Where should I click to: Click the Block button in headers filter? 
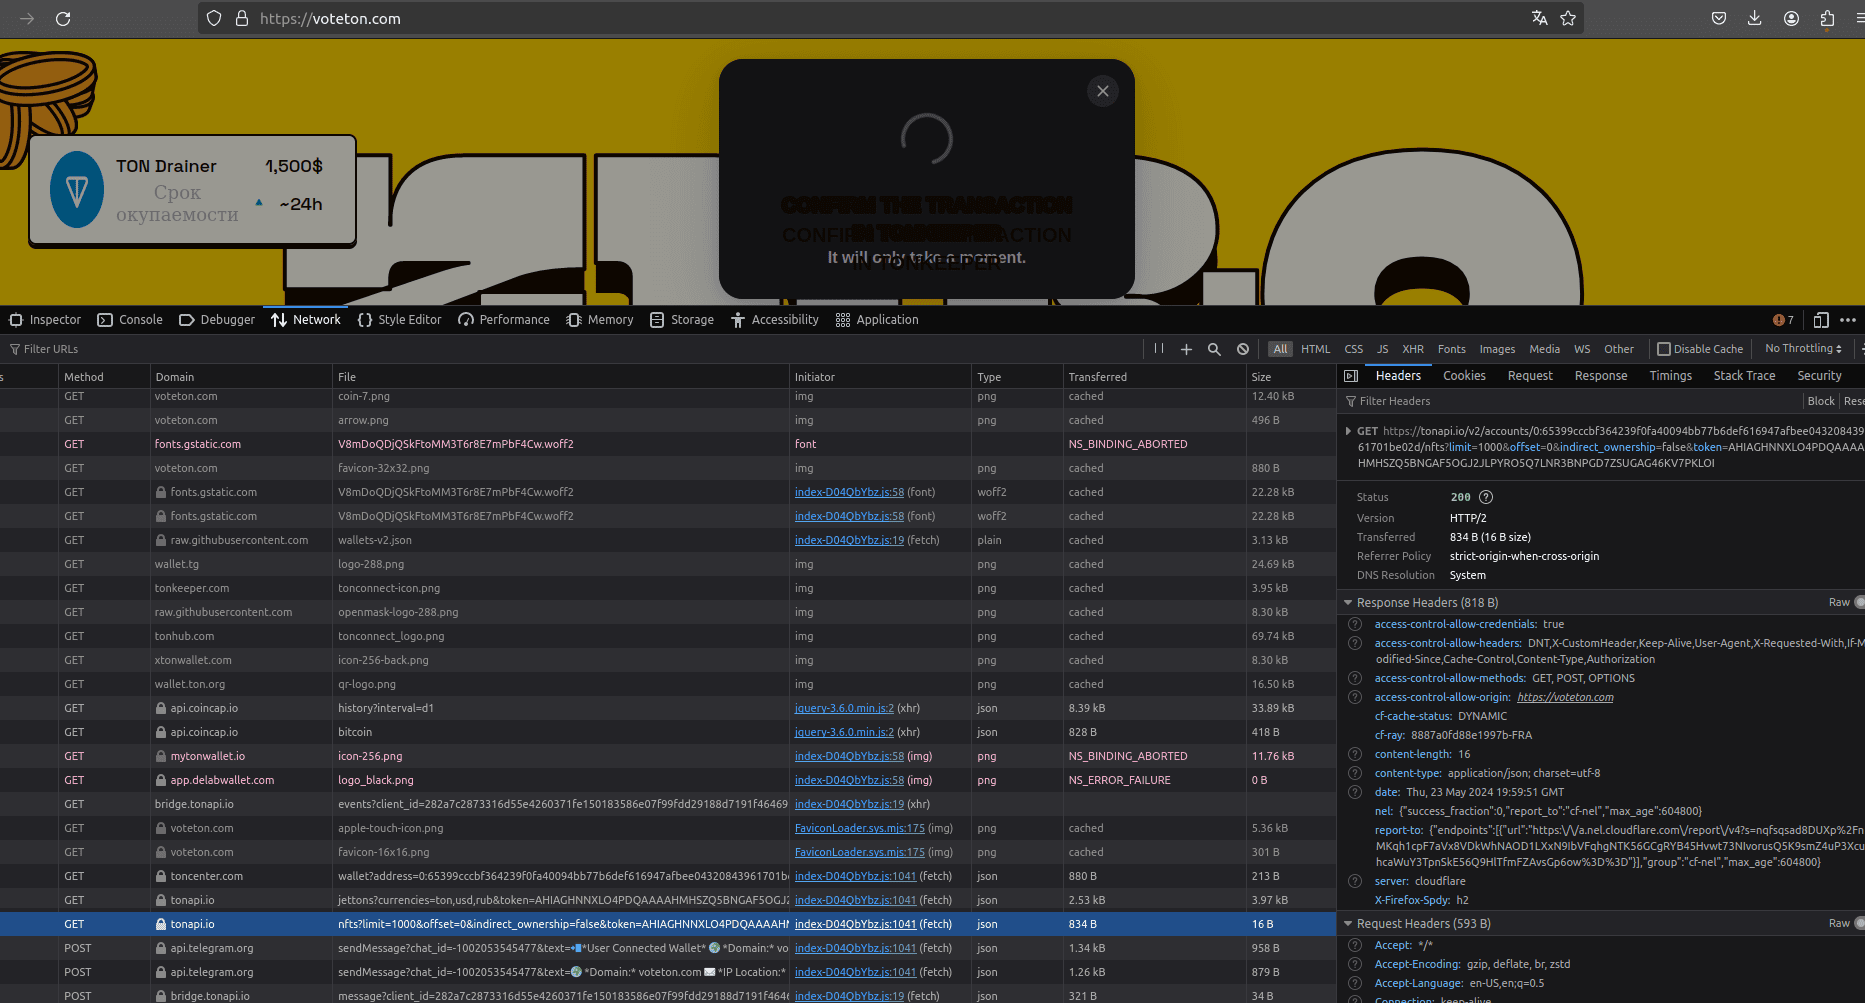(x=1821, y=401)
